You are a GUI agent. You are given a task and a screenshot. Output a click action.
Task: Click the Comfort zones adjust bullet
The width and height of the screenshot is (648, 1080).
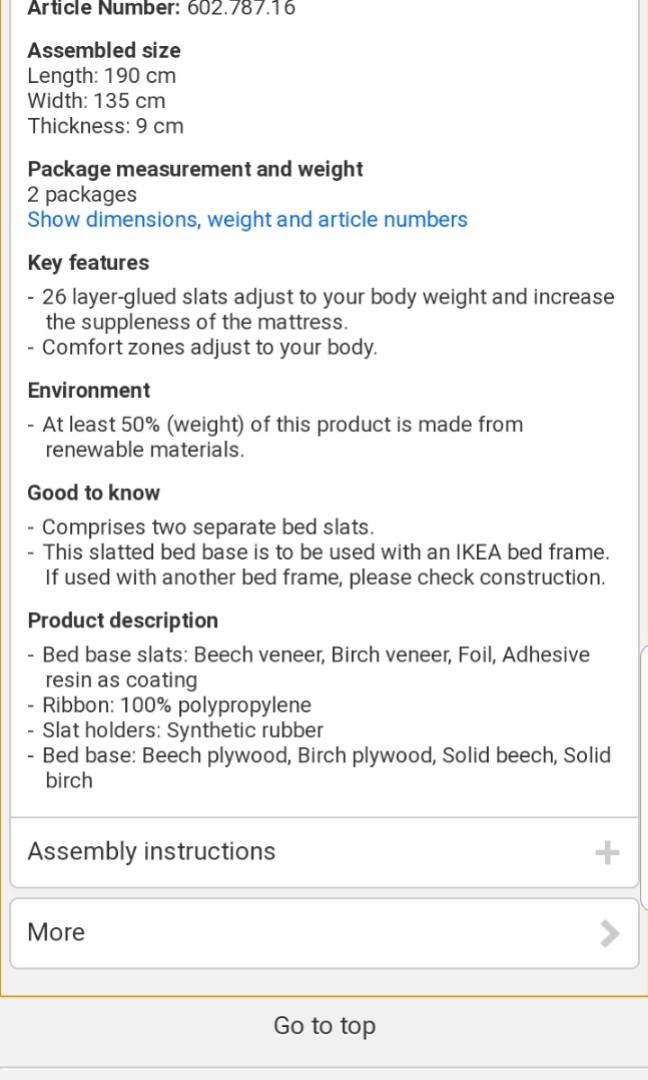click(x=209, y=348)
